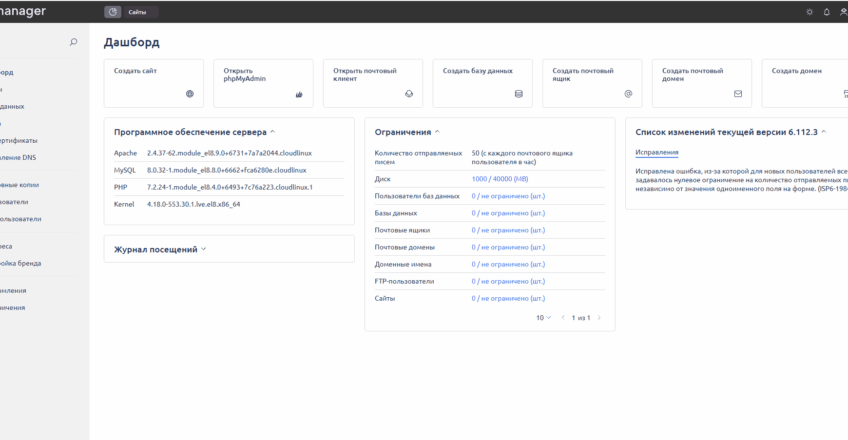This screenshot has width=848, height=440.
Task: Open the rows-per-page 10 dropdown
Action: pos(543,318)
